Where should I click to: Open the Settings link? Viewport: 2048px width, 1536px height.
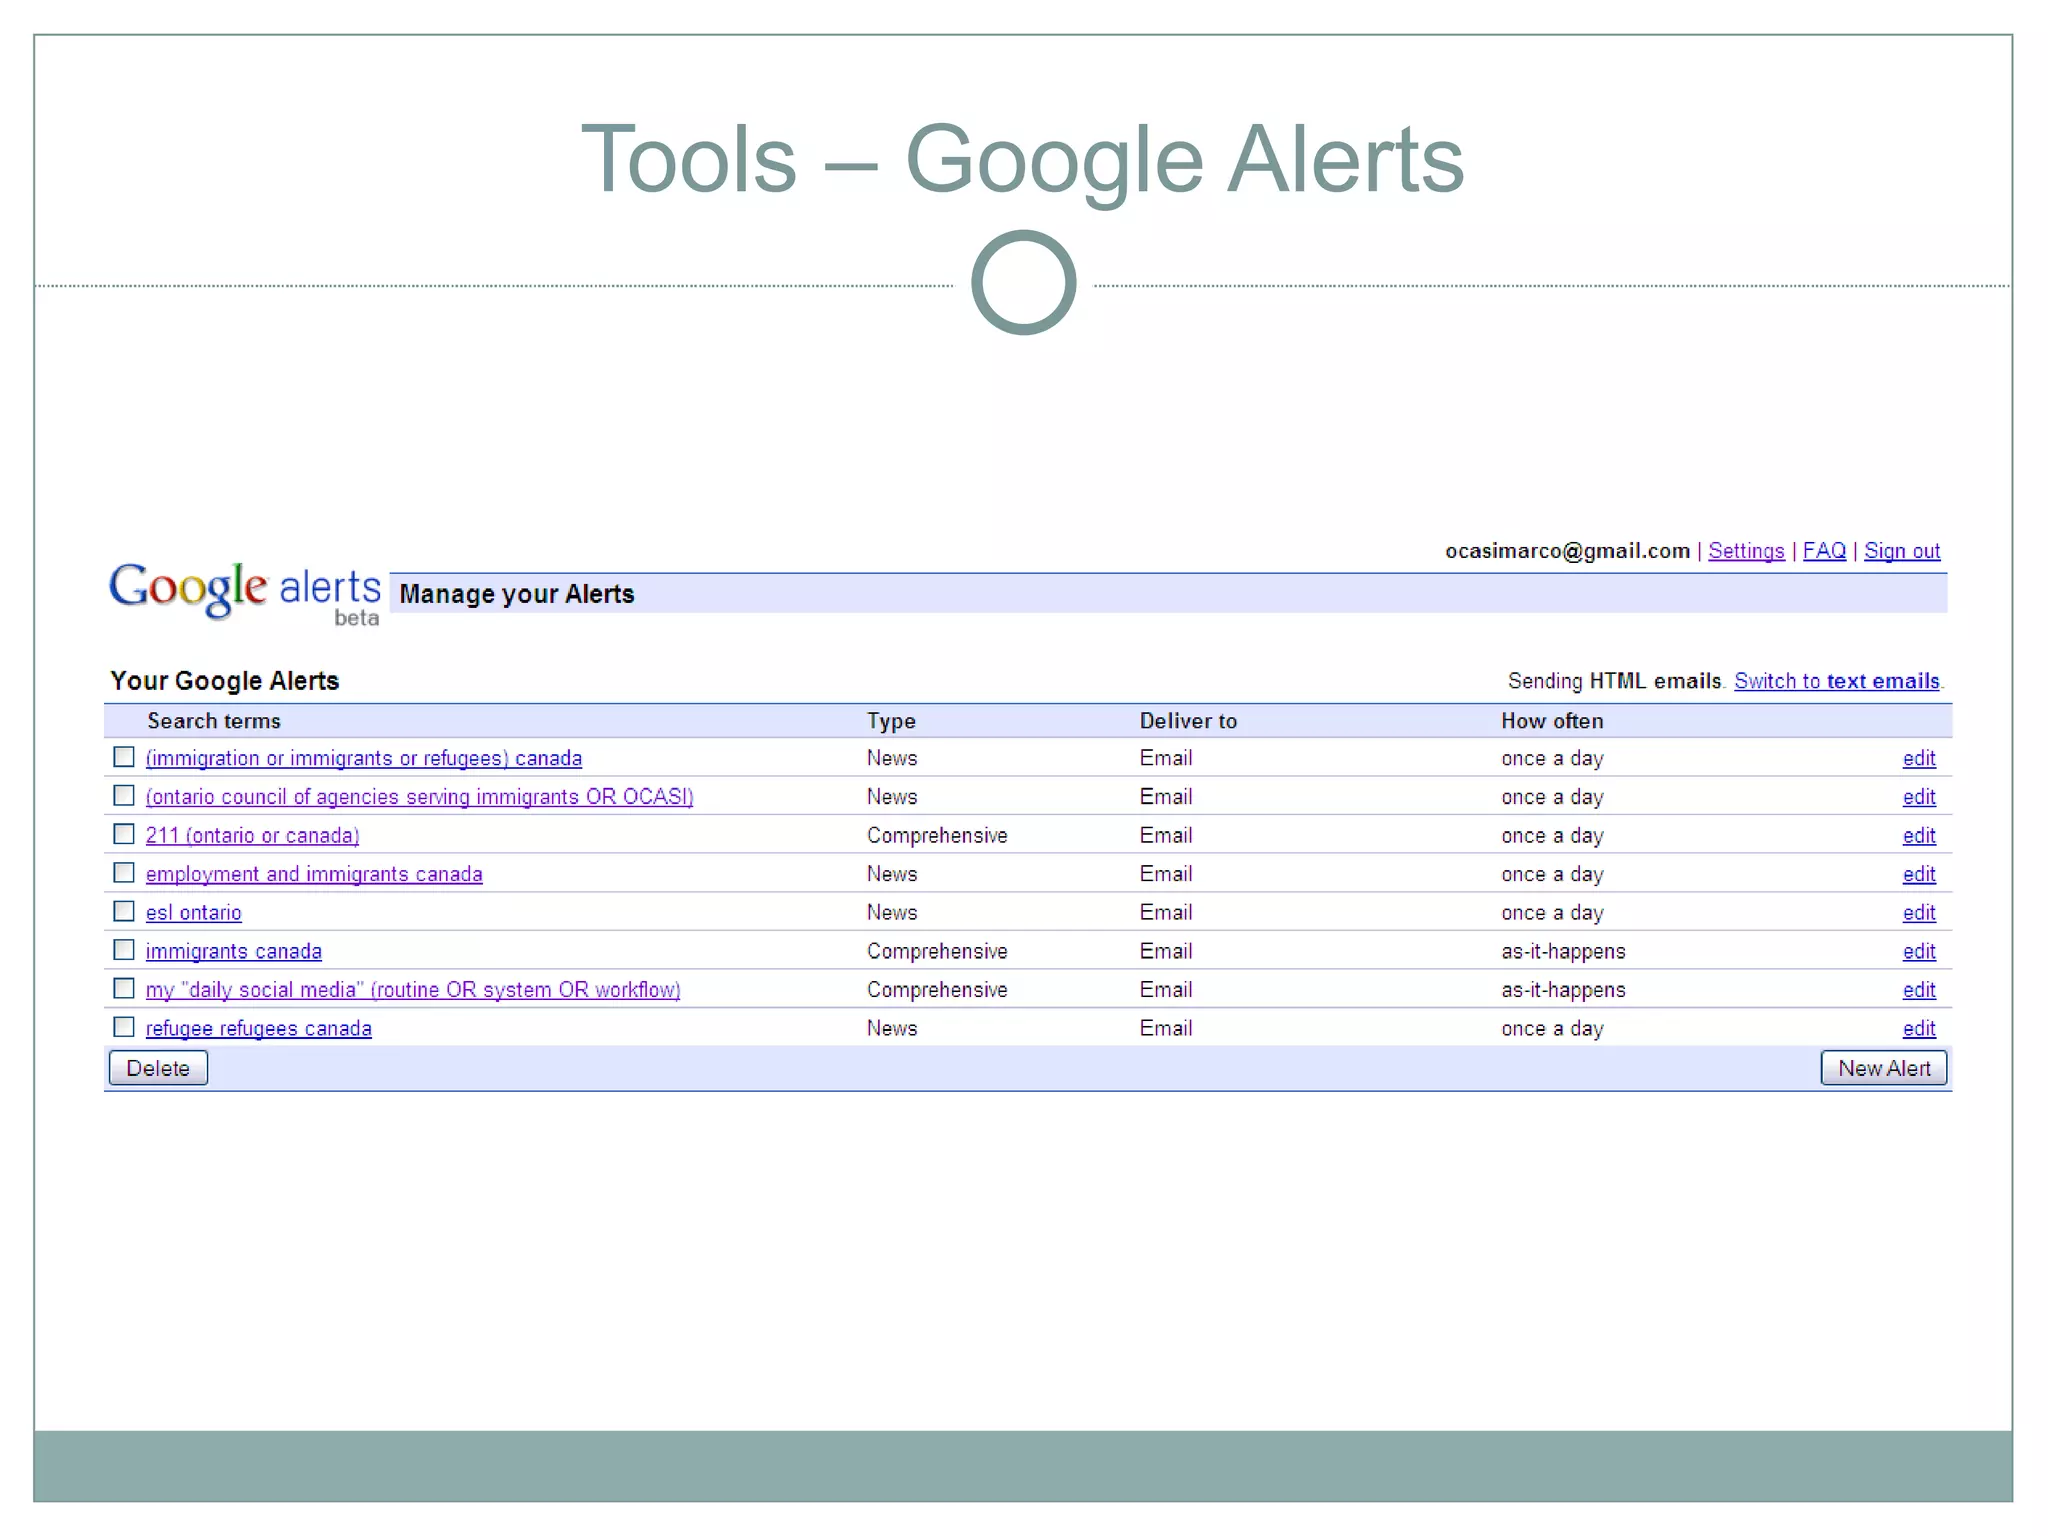[1746, 551]
